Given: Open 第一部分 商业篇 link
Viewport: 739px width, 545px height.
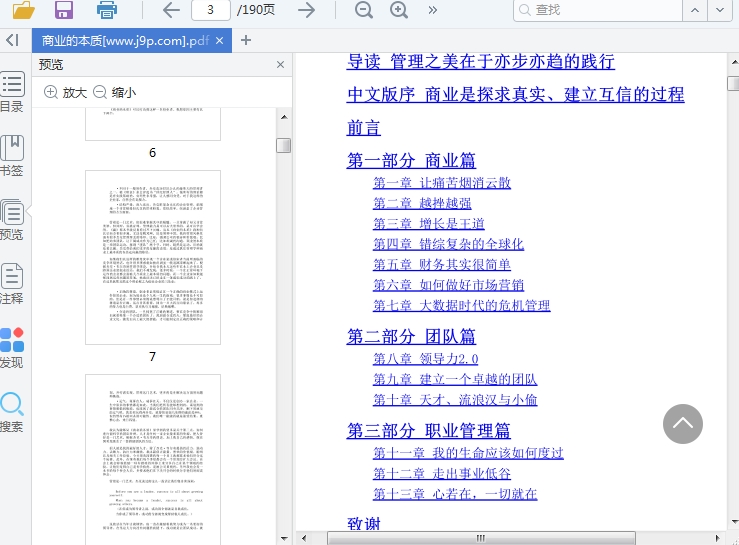Looking at the screenshot, I should coord(411,161).
